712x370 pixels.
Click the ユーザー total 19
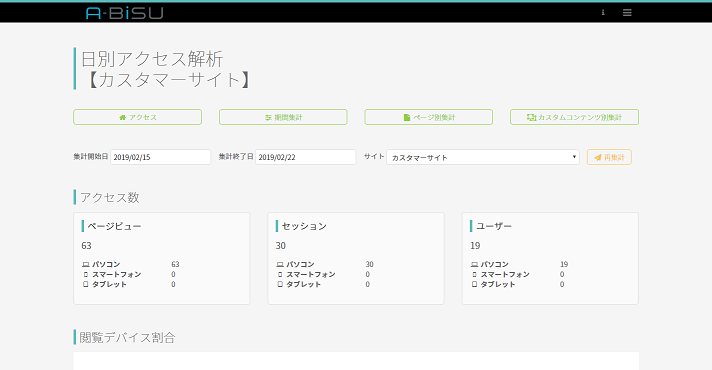coord(475,246)
